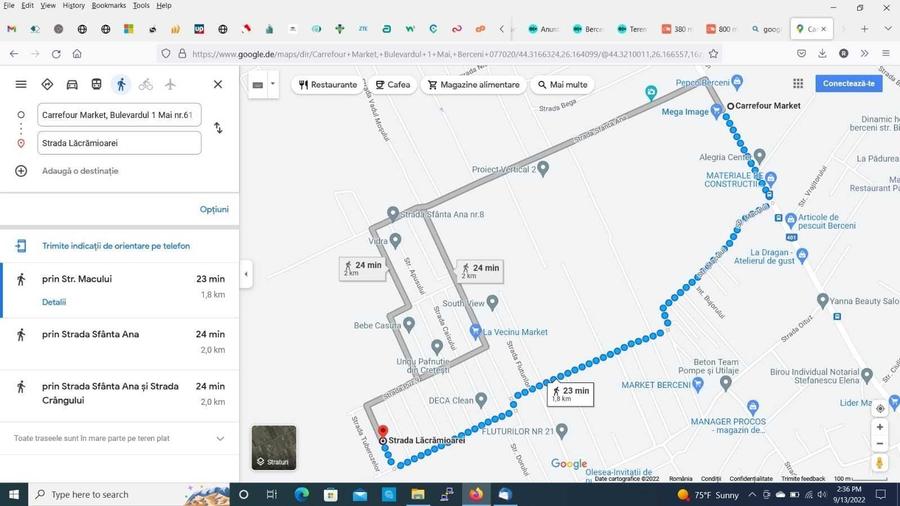Open the Firefox downloads panel
Screen dimensions: 900x506
(x=822, y=53)
